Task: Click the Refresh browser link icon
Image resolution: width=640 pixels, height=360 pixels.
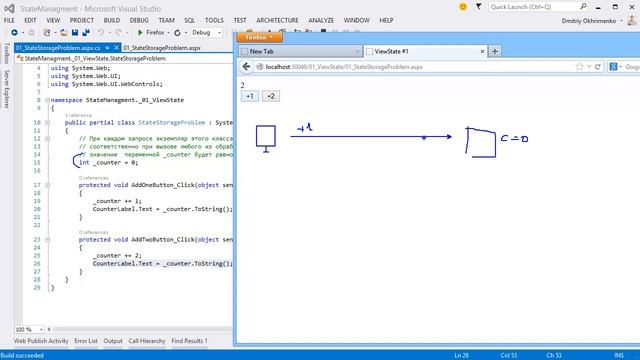Action: click(x=177, y=32)
